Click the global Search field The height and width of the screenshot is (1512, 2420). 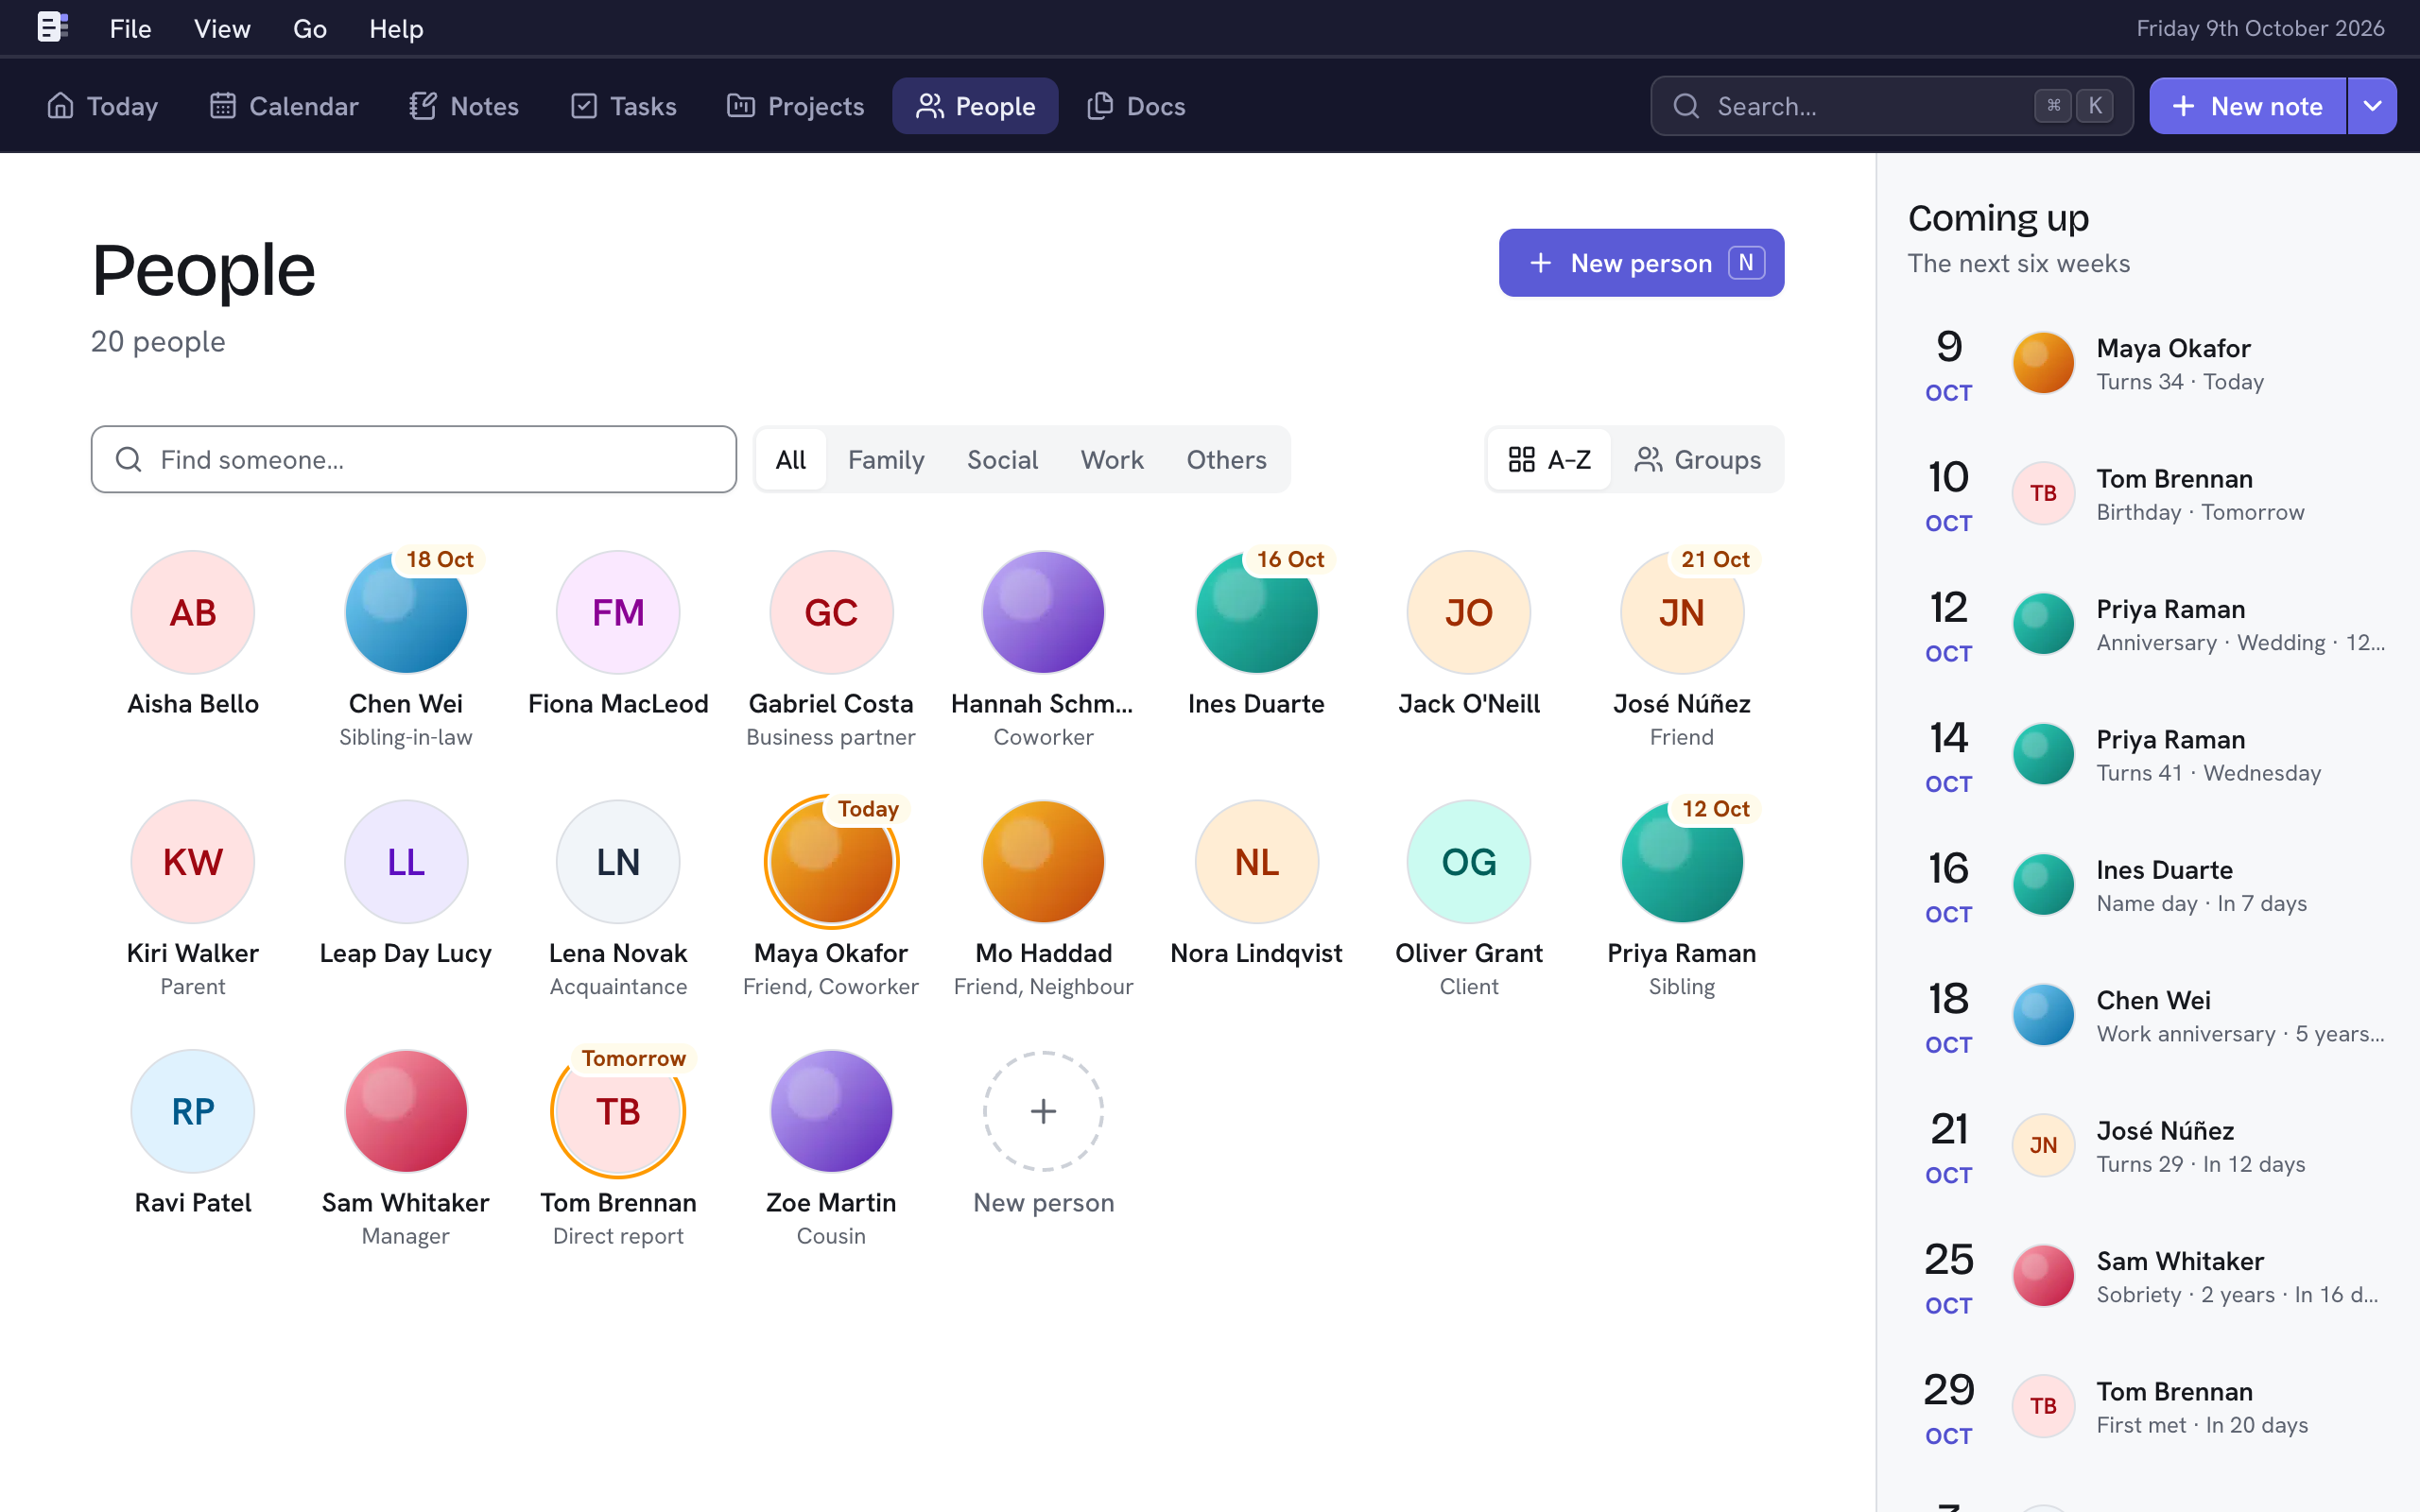[x=1891, y=106]
